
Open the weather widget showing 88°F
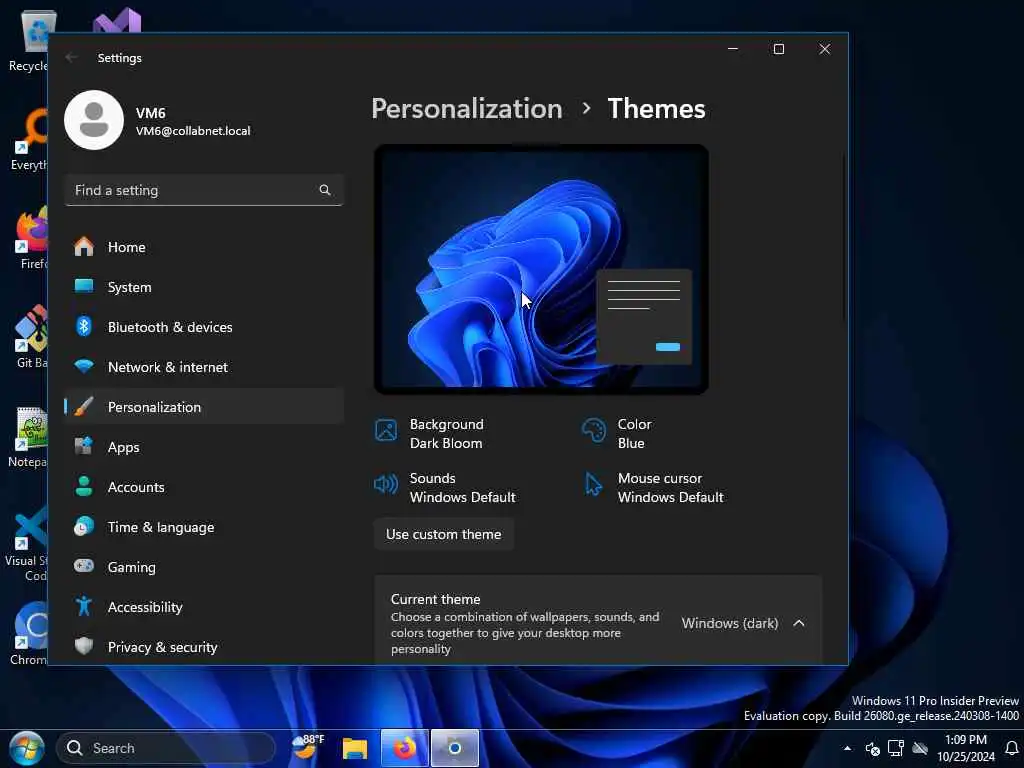click(x=308, y=746)
